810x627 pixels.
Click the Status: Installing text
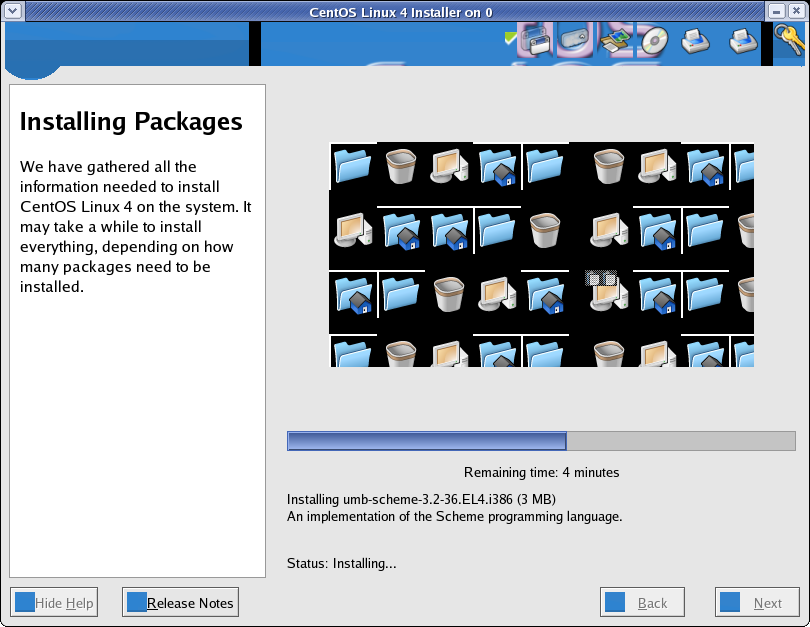tap(340, 563)
